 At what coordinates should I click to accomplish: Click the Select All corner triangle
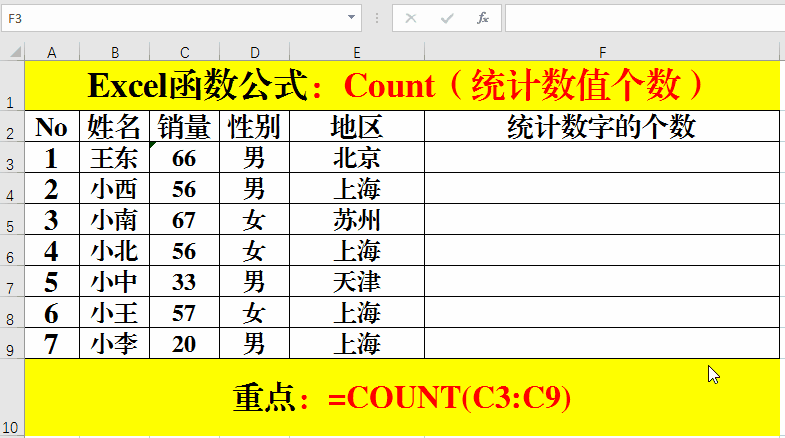pyautogui.click(x=16, y=52)
